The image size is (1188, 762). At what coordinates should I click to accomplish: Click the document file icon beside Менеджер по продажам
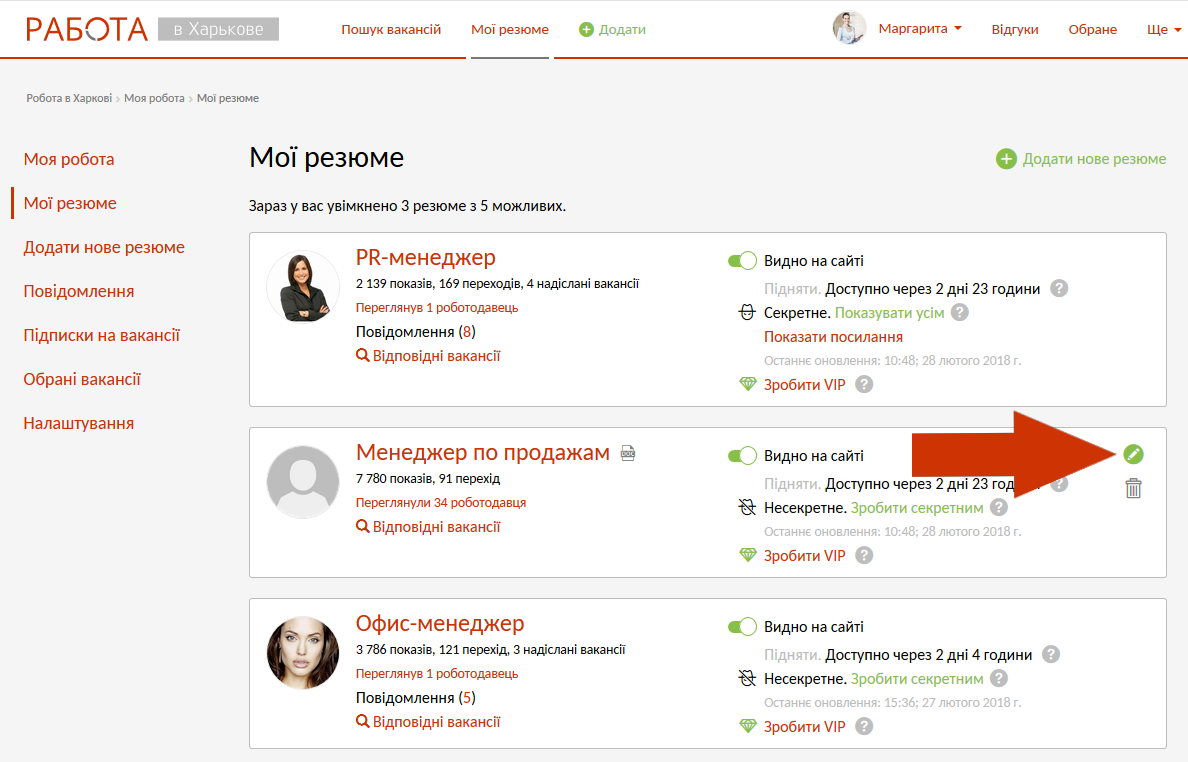click(x=628, y=454)
